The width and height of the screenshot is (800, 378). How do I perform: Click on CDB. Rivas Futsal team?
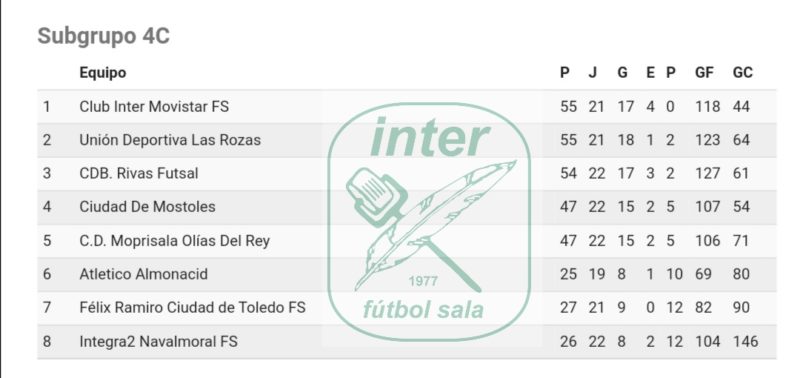pyautogui.click(x=139, y=173)
